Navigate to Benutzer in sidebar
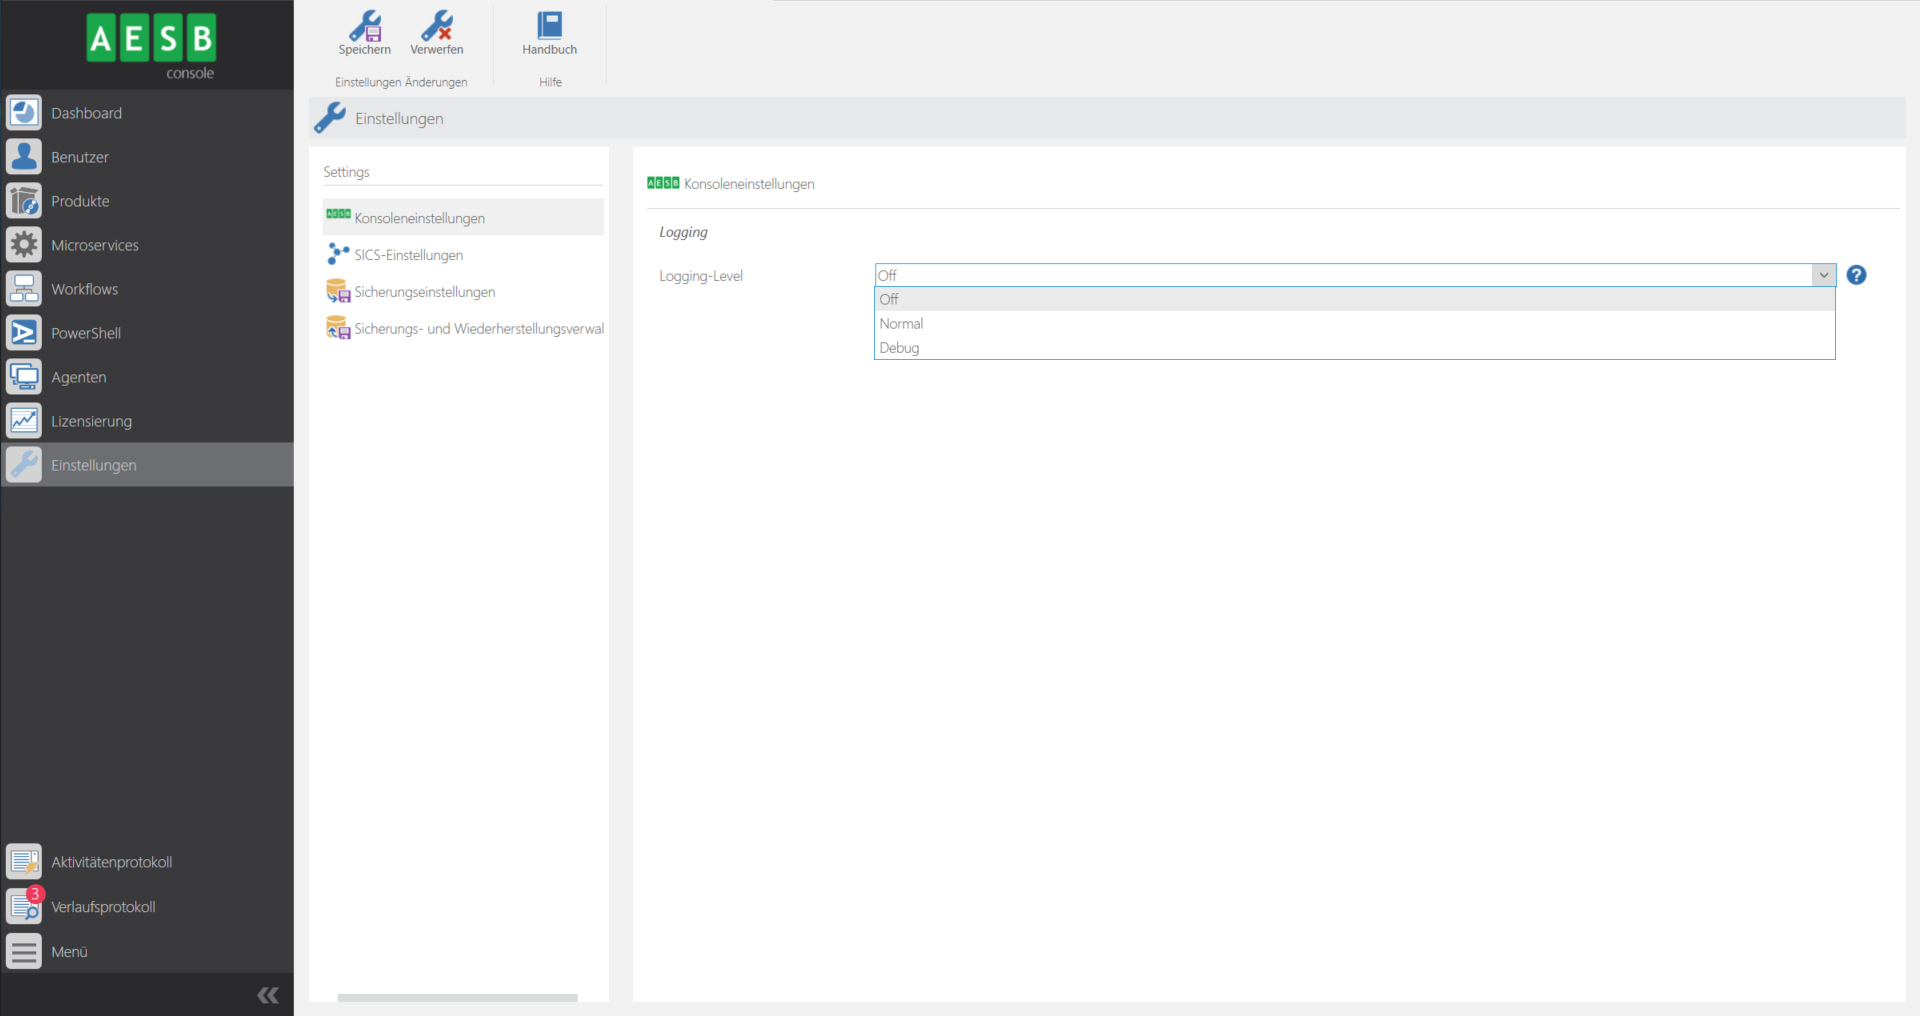This screenshot has height=1016, width=1920. (x=80, y=157)
